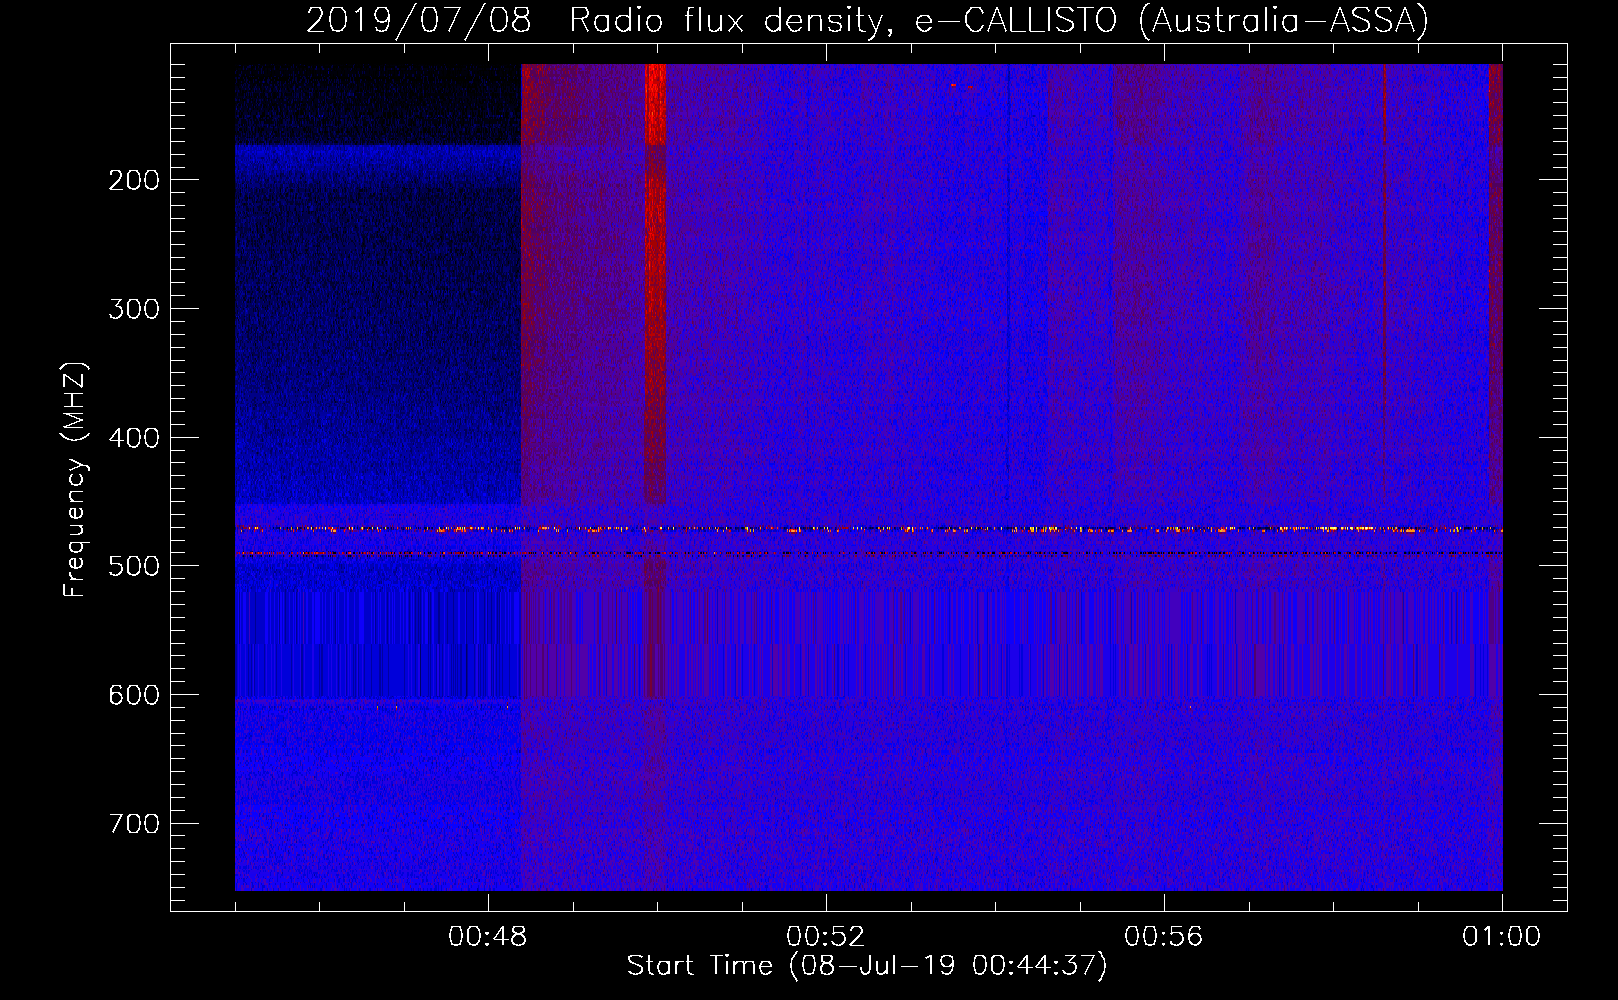The image size is (1618, 1000).
Task: Click the 00:48 time tick label
Action: 488,937
